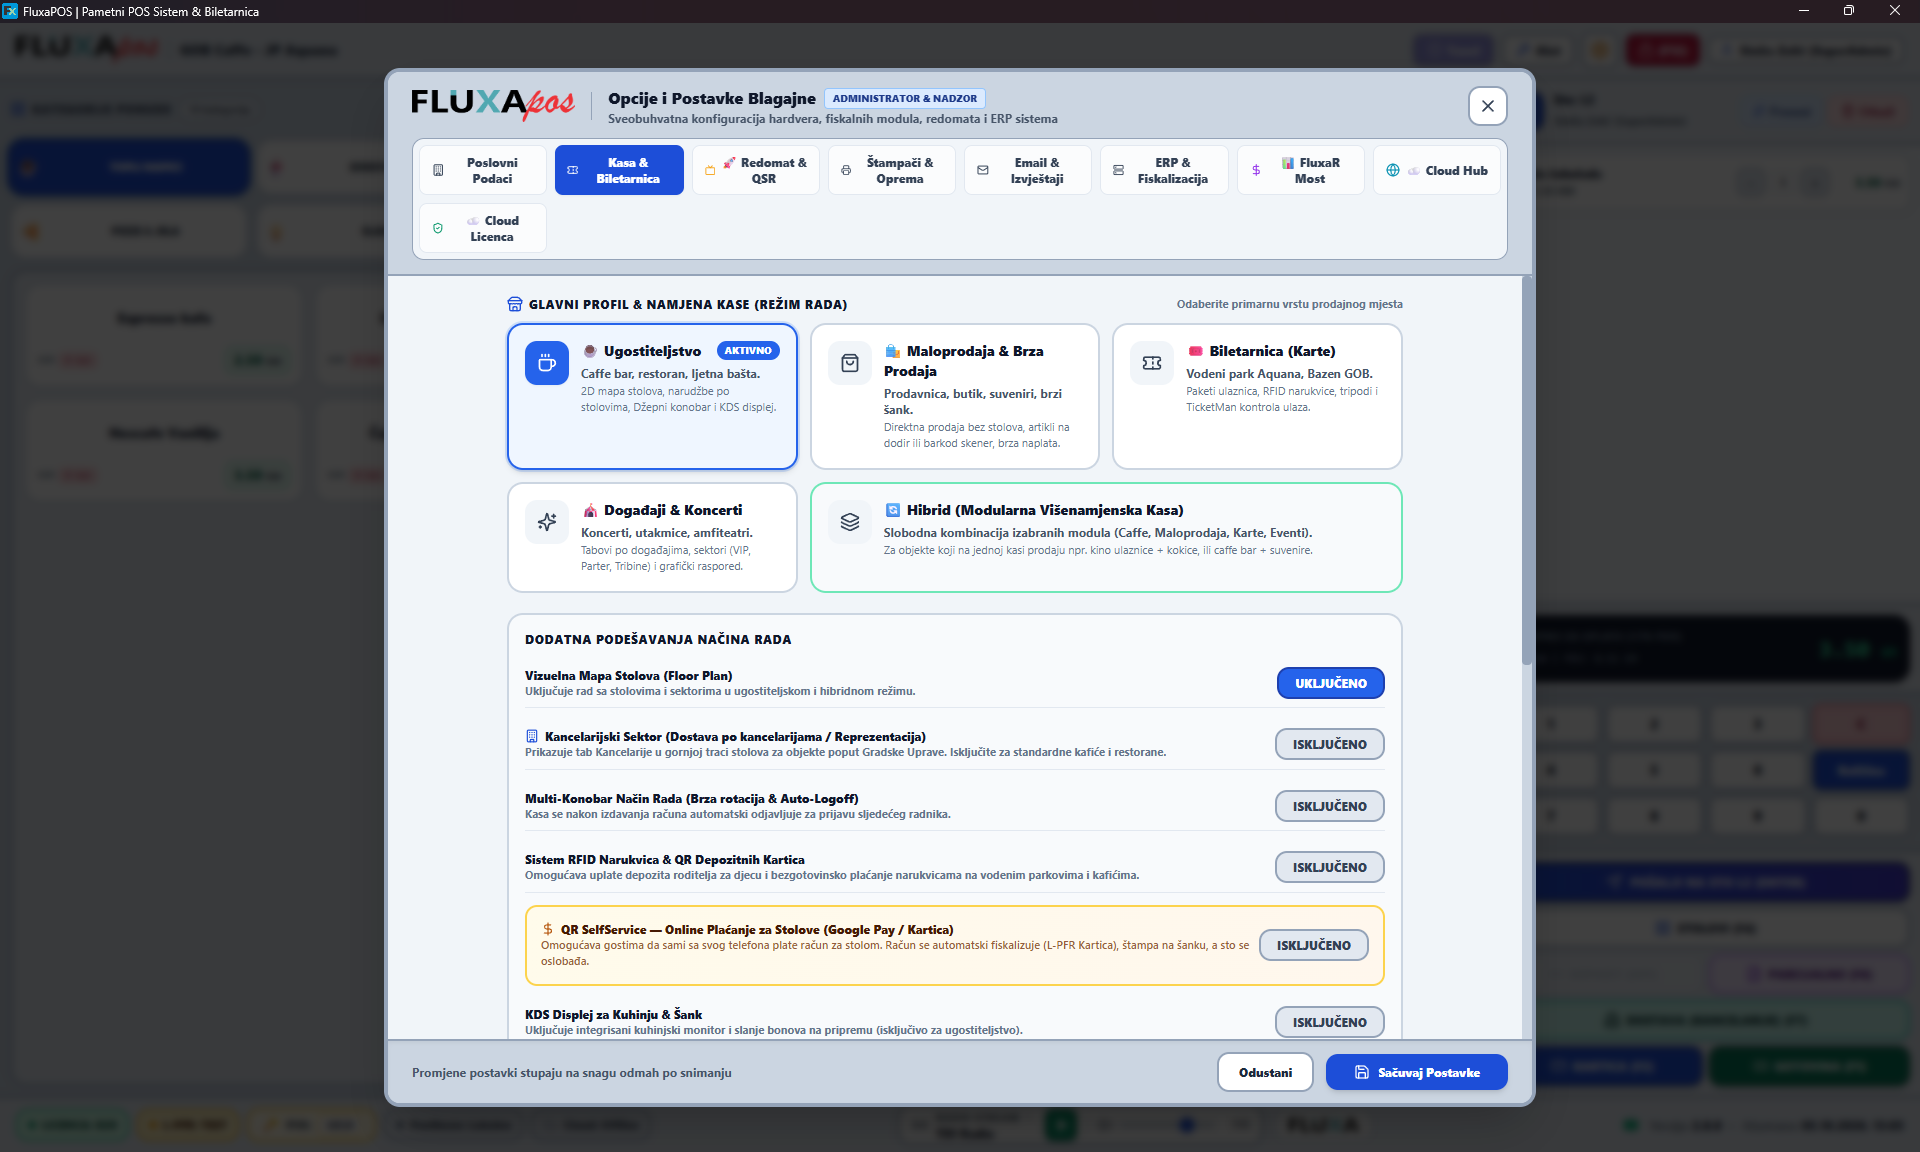
Task: Switch to the FluxaR Most tab
Action: (x=1301, y=170)
